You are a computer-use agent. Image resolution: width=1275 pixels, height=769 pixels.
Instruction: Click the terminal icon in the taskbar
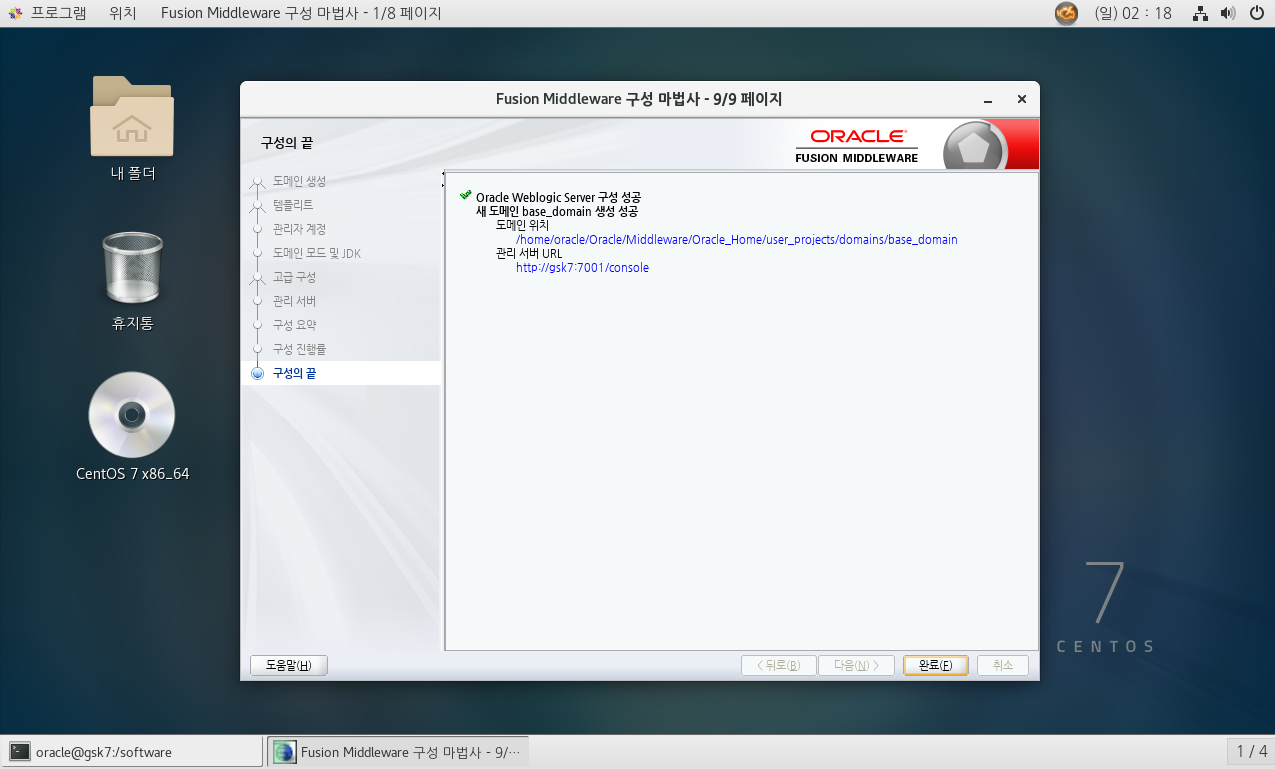click(x=20, y=752)
